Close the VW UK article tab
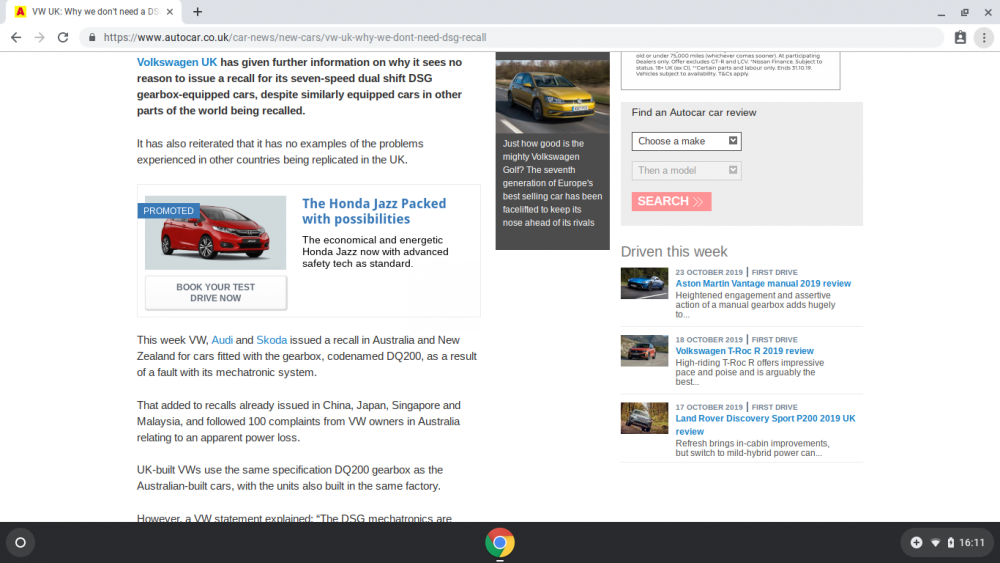The height and width of the screenshot is (563, 1000). 170,11
